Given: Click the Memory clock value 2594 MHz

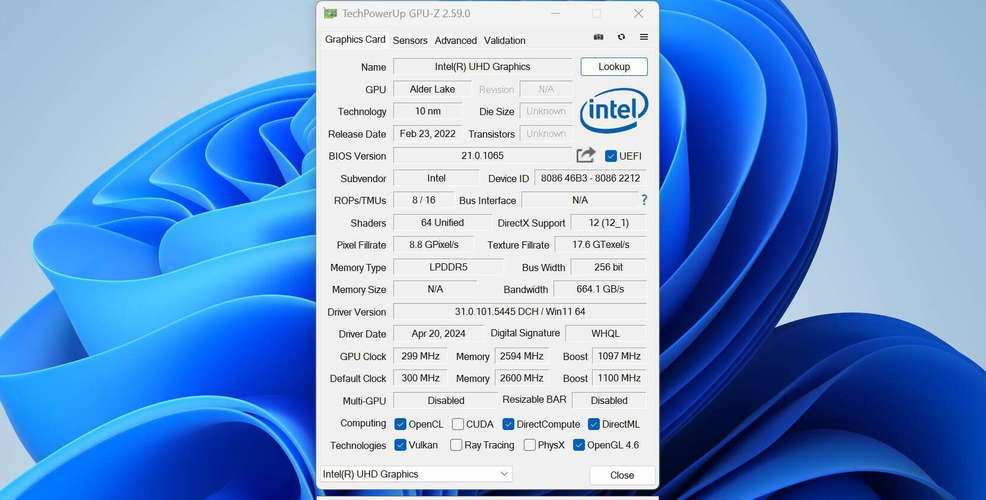Looking at the screenshot, I should [x=521, y=356].
